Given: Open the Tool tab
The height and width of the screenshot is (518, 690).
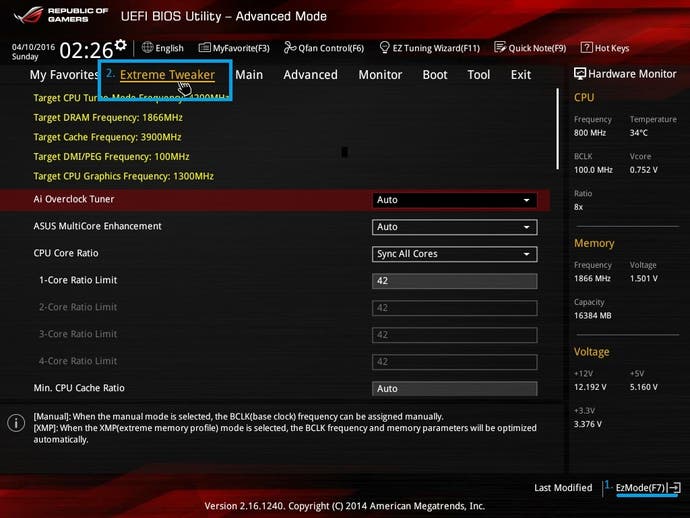Looking at the screenshot, I should pyautogui.click(x=479, y=75).
